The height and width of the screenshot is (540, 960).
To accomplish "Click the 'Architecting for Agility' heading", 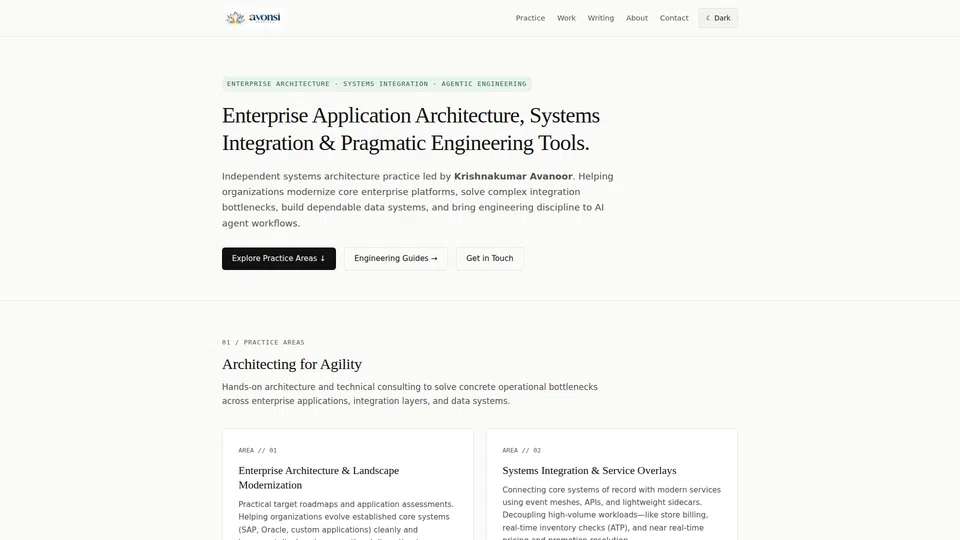I will coord(291,364).
